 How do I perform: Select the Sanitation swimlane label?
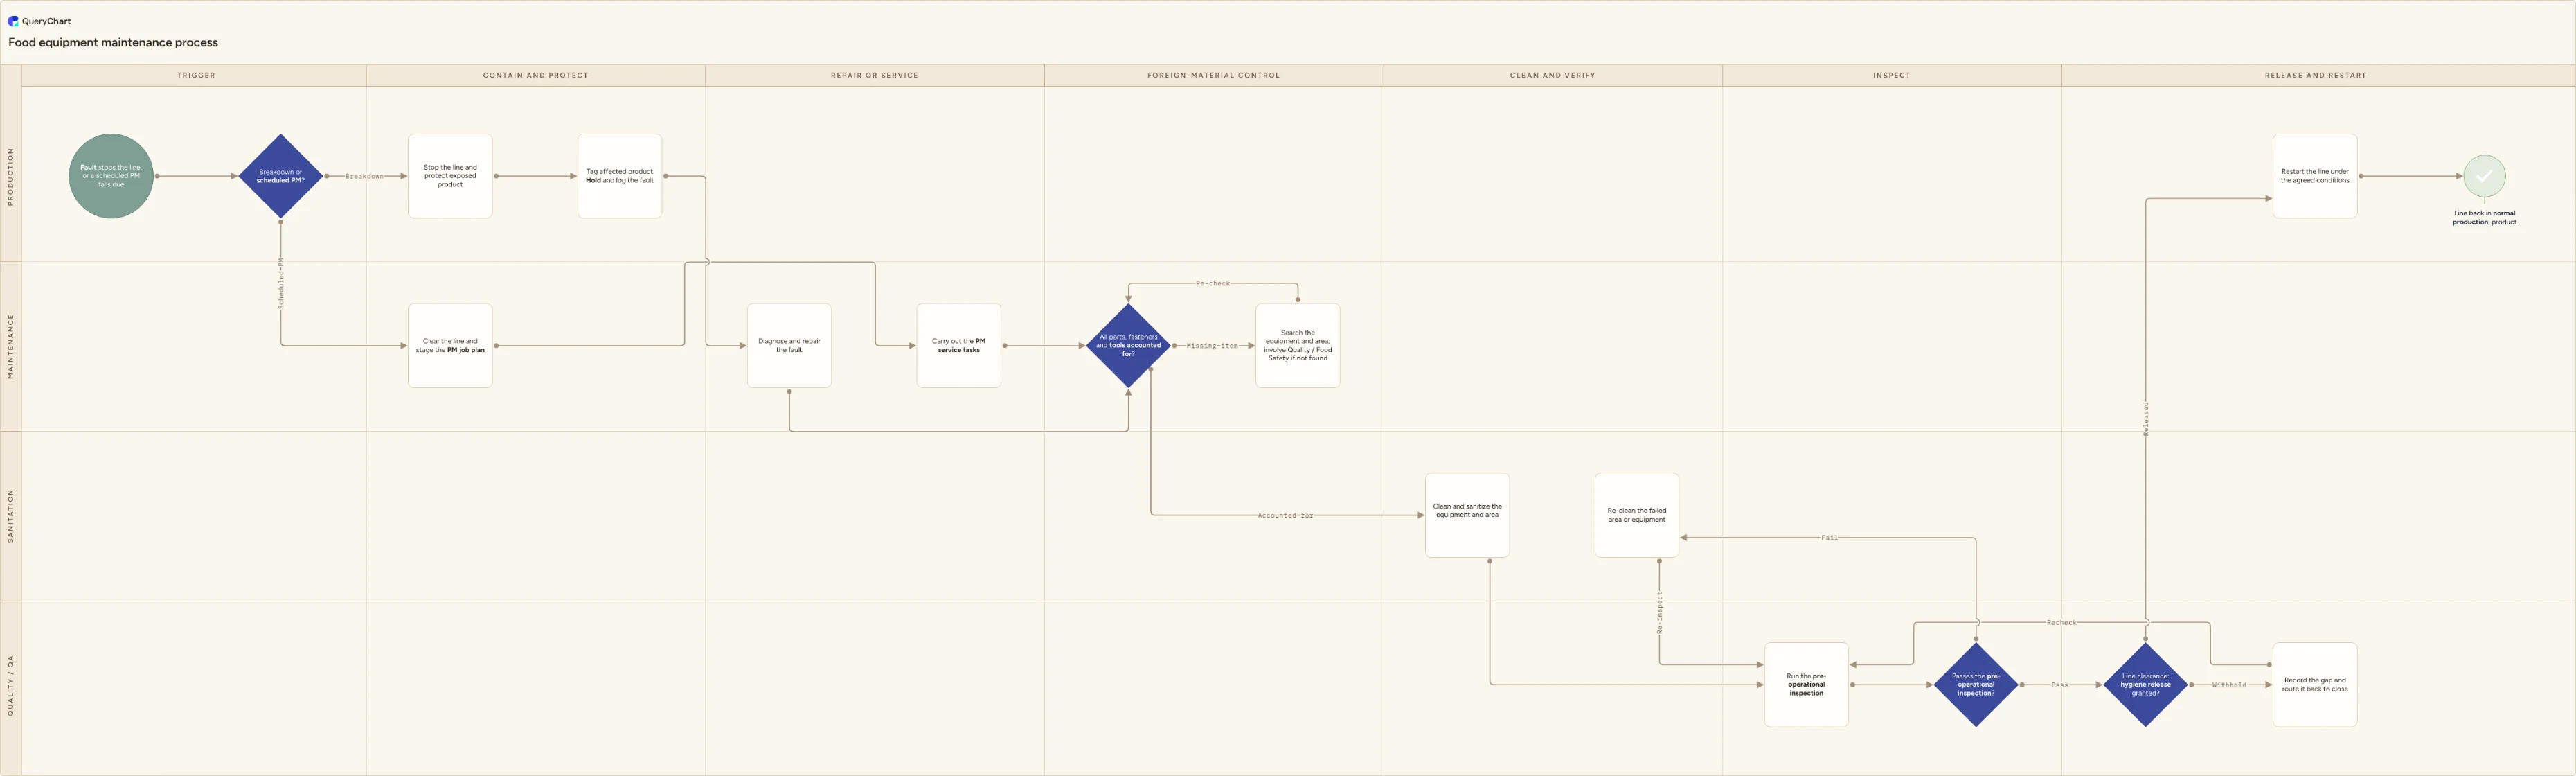(x=11, y=516)
